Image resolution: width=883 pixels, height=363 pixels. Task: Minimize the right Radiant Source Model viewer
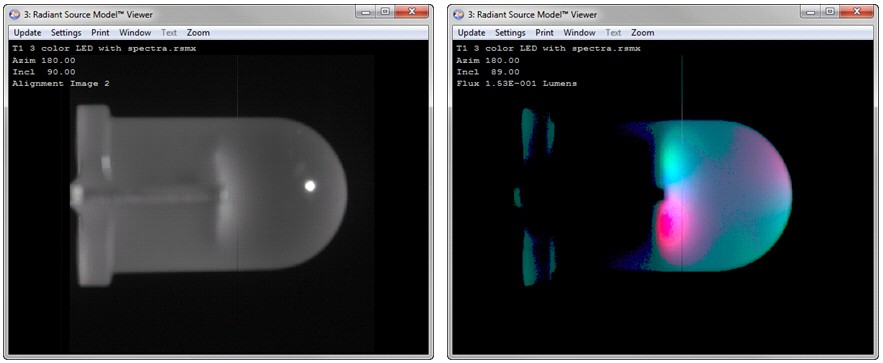[810, 11]
